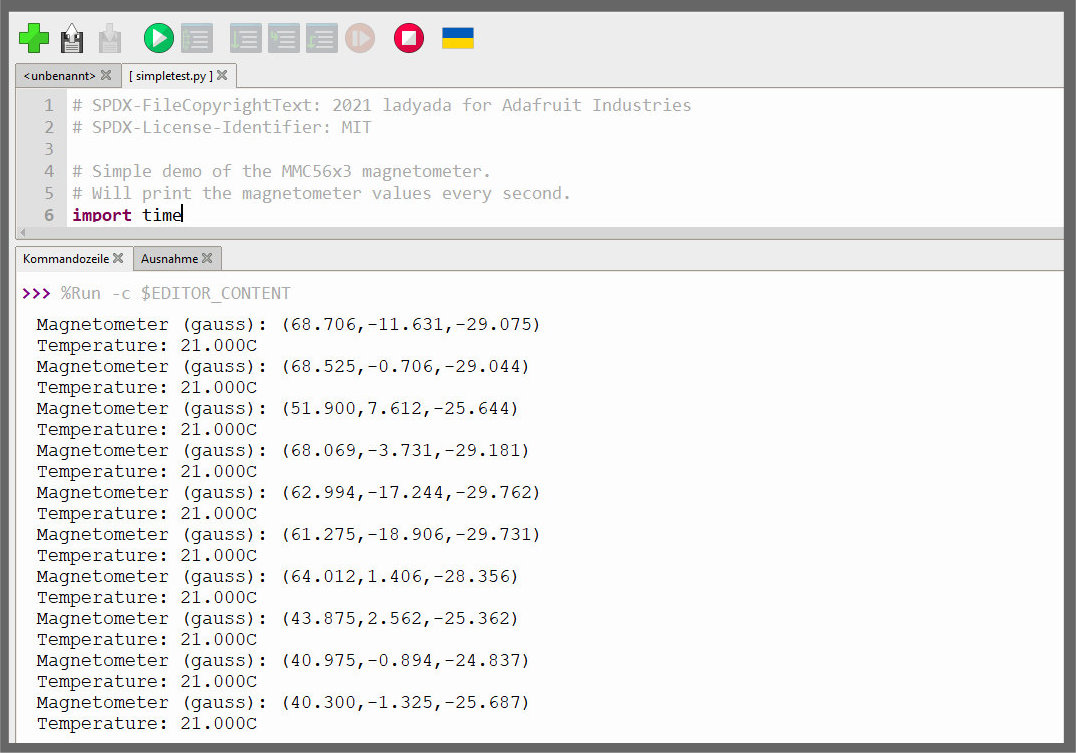
Task: Start debugging the current script
Action: [197, 39]
